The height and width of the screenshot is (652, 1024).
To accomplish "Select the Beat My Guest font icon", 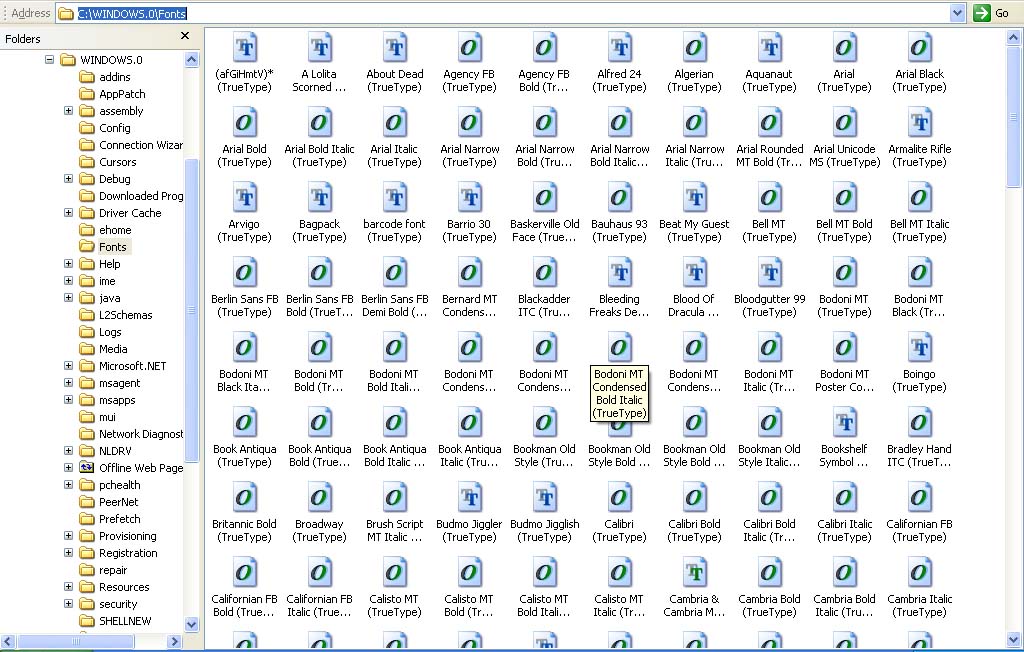I will pyautogui.click(x=694, y=197).
